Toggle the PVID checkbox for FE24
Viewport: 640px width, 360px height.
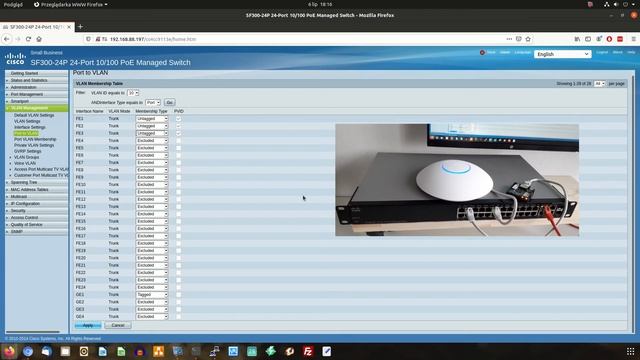(x=178, y=287)
